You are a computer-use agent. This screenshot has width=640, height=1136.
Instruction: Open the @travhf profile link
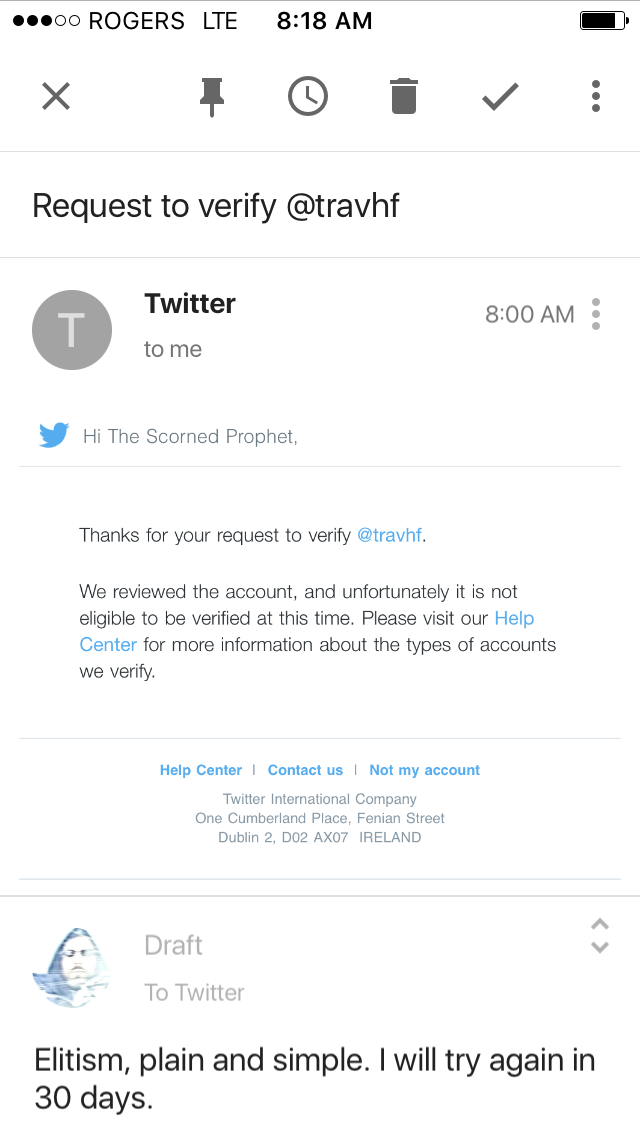(389, 535)
